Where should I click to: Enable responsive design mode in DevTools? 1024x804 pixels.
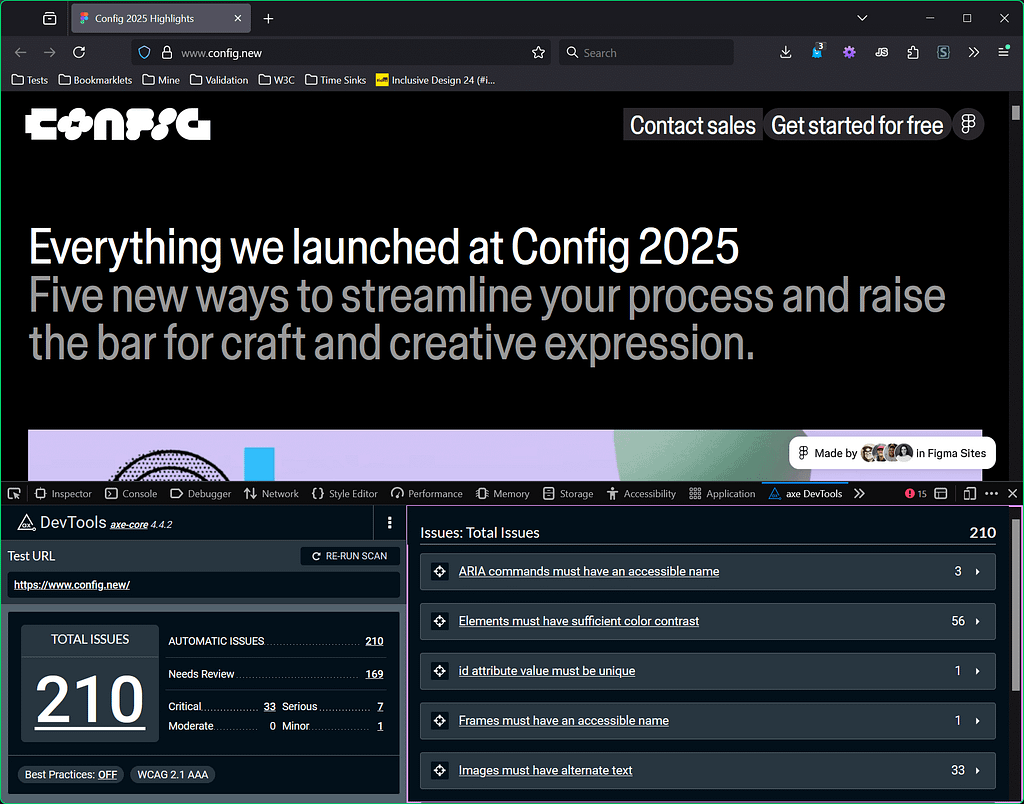tap(968, 493)
